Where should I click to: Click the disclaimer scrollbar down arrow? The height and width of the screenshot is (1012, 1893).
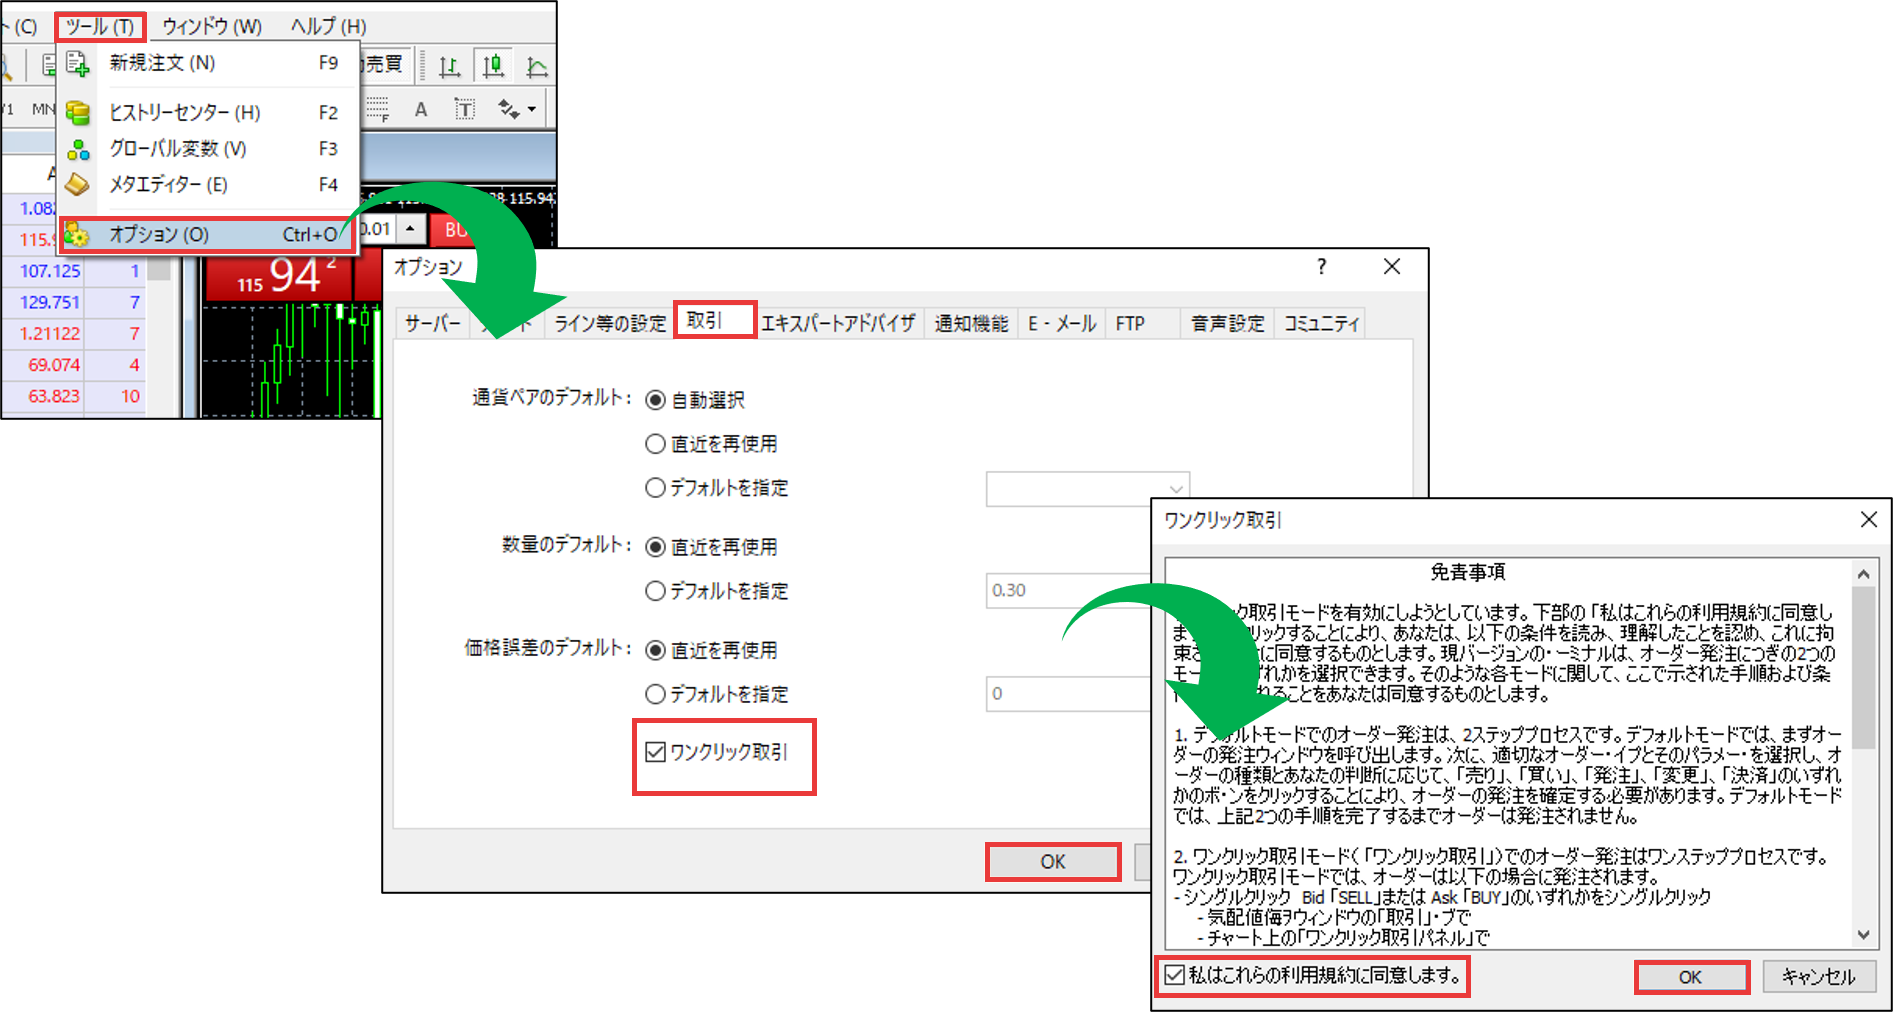click(1863, 935)
